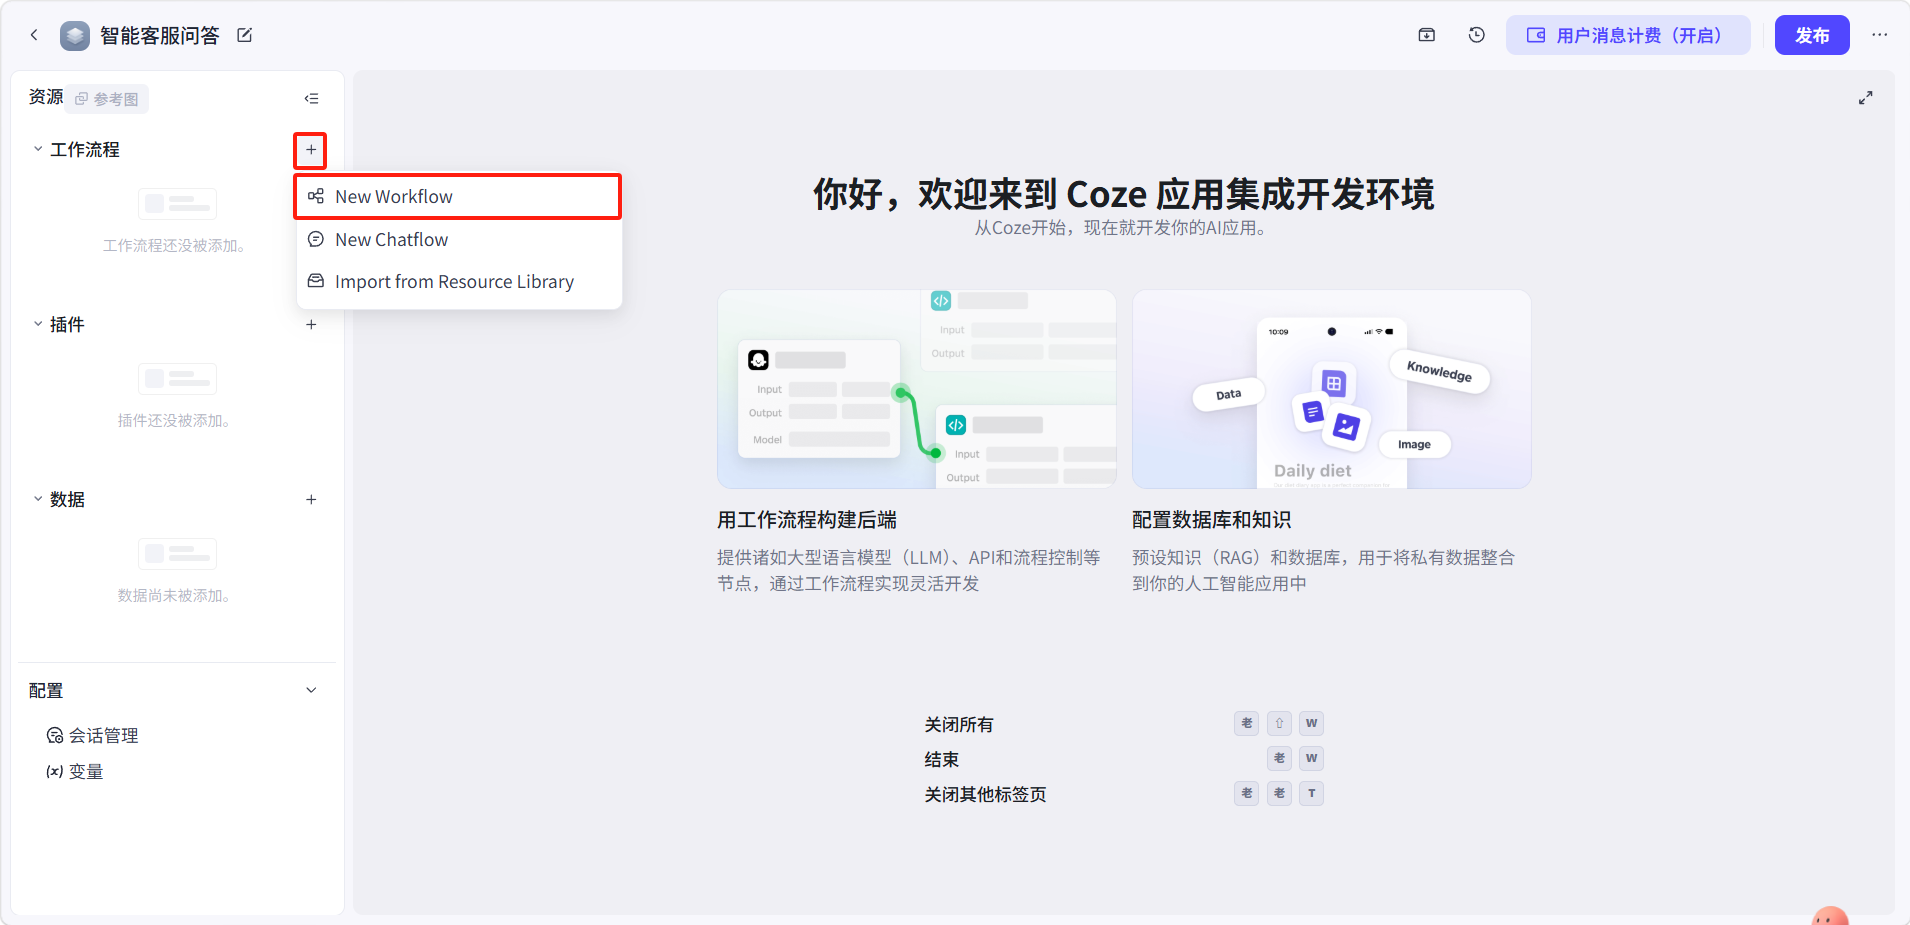
Task: Open 会话管理 in configuration
Action: click(x=93, y=736)
